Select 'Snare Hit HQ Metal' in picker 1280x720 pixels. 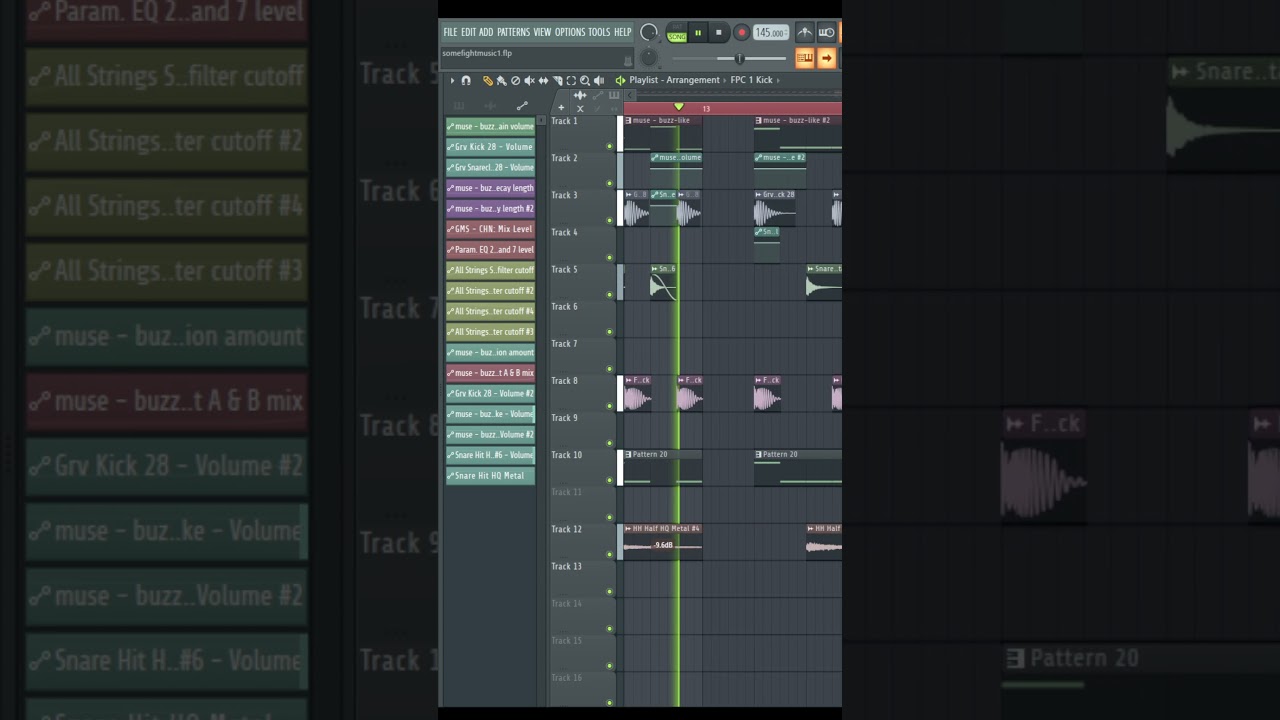[490, 476]
